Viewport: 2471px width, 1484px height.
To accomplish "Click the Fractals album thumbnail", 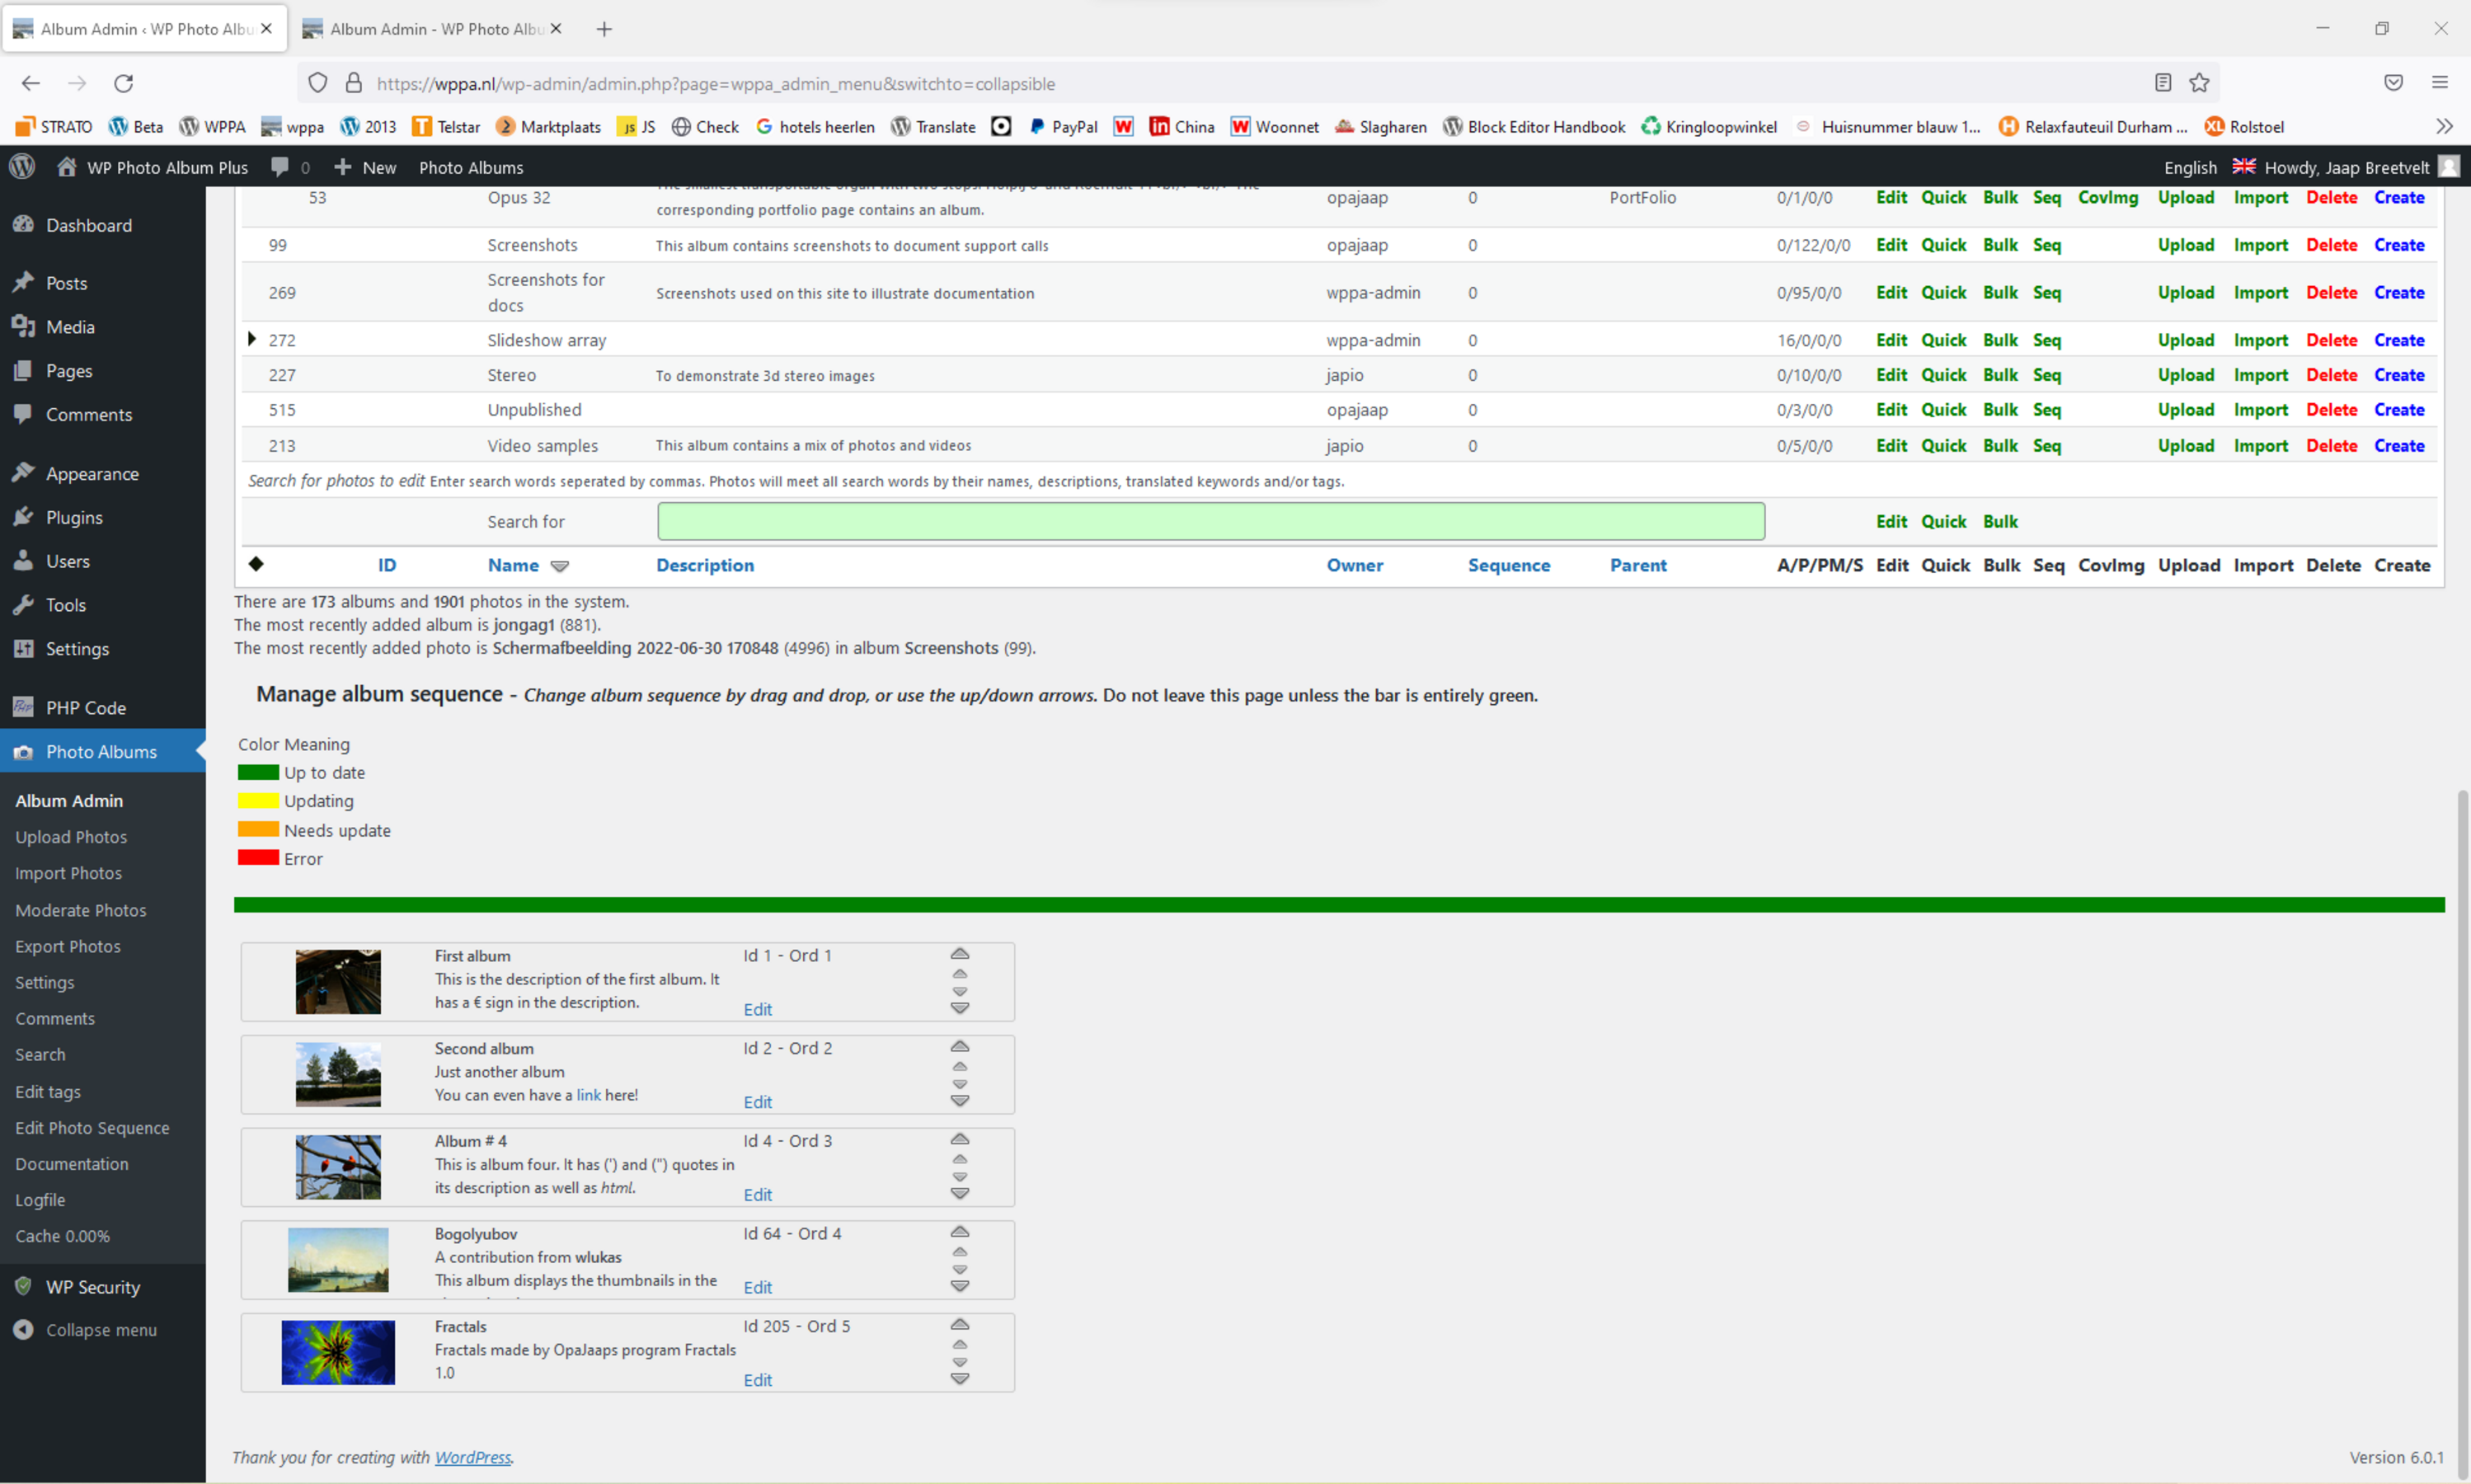I will [x=338, y=1352].
